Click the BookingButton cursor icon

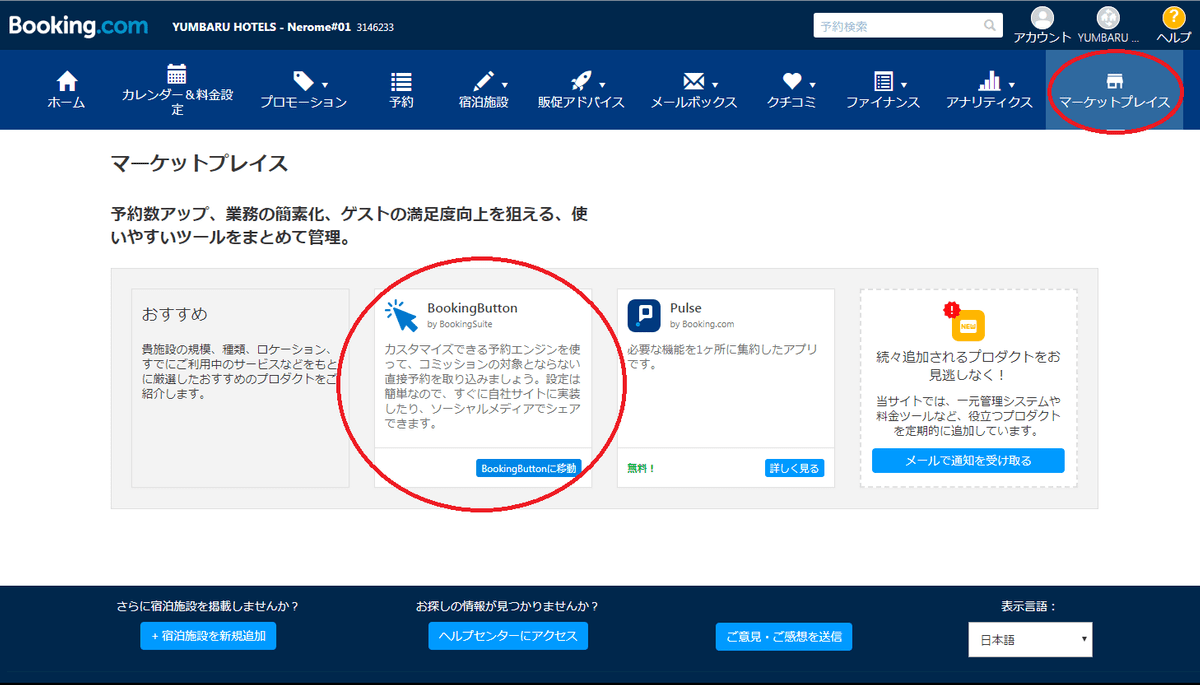[x=401, y=315]
